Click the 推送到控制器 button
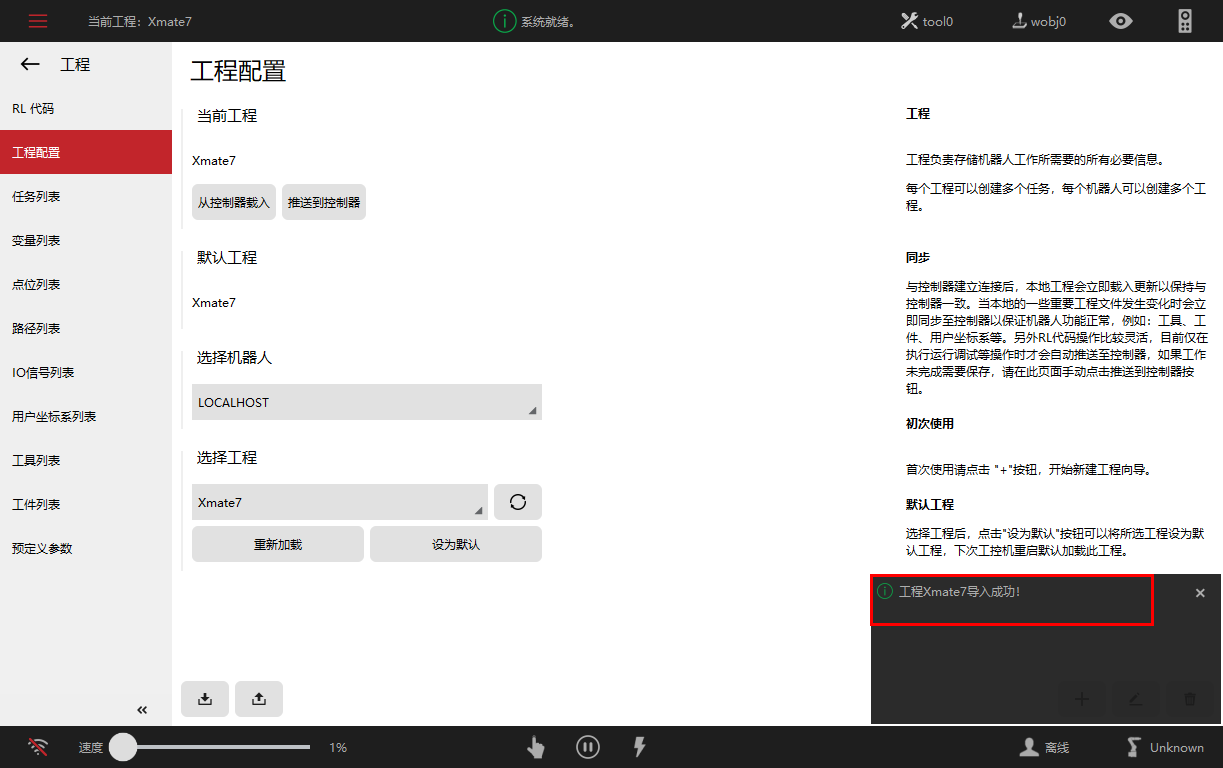 (x=323, y=201)
